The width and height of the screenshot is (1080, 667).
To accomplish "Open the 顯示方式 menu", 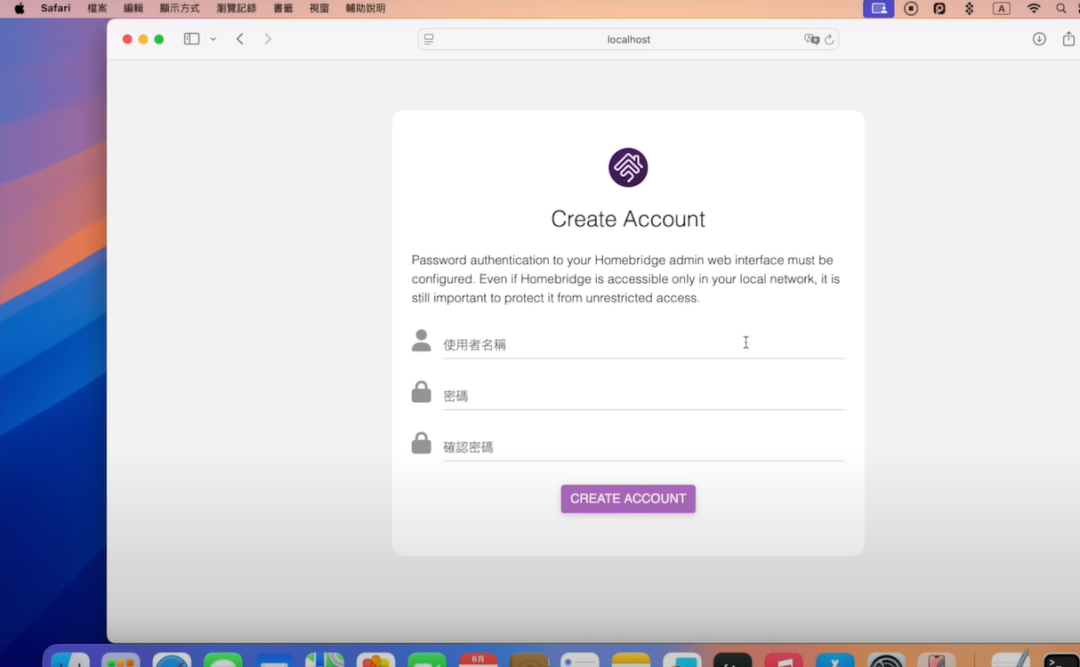I will (x=179, y=8).
